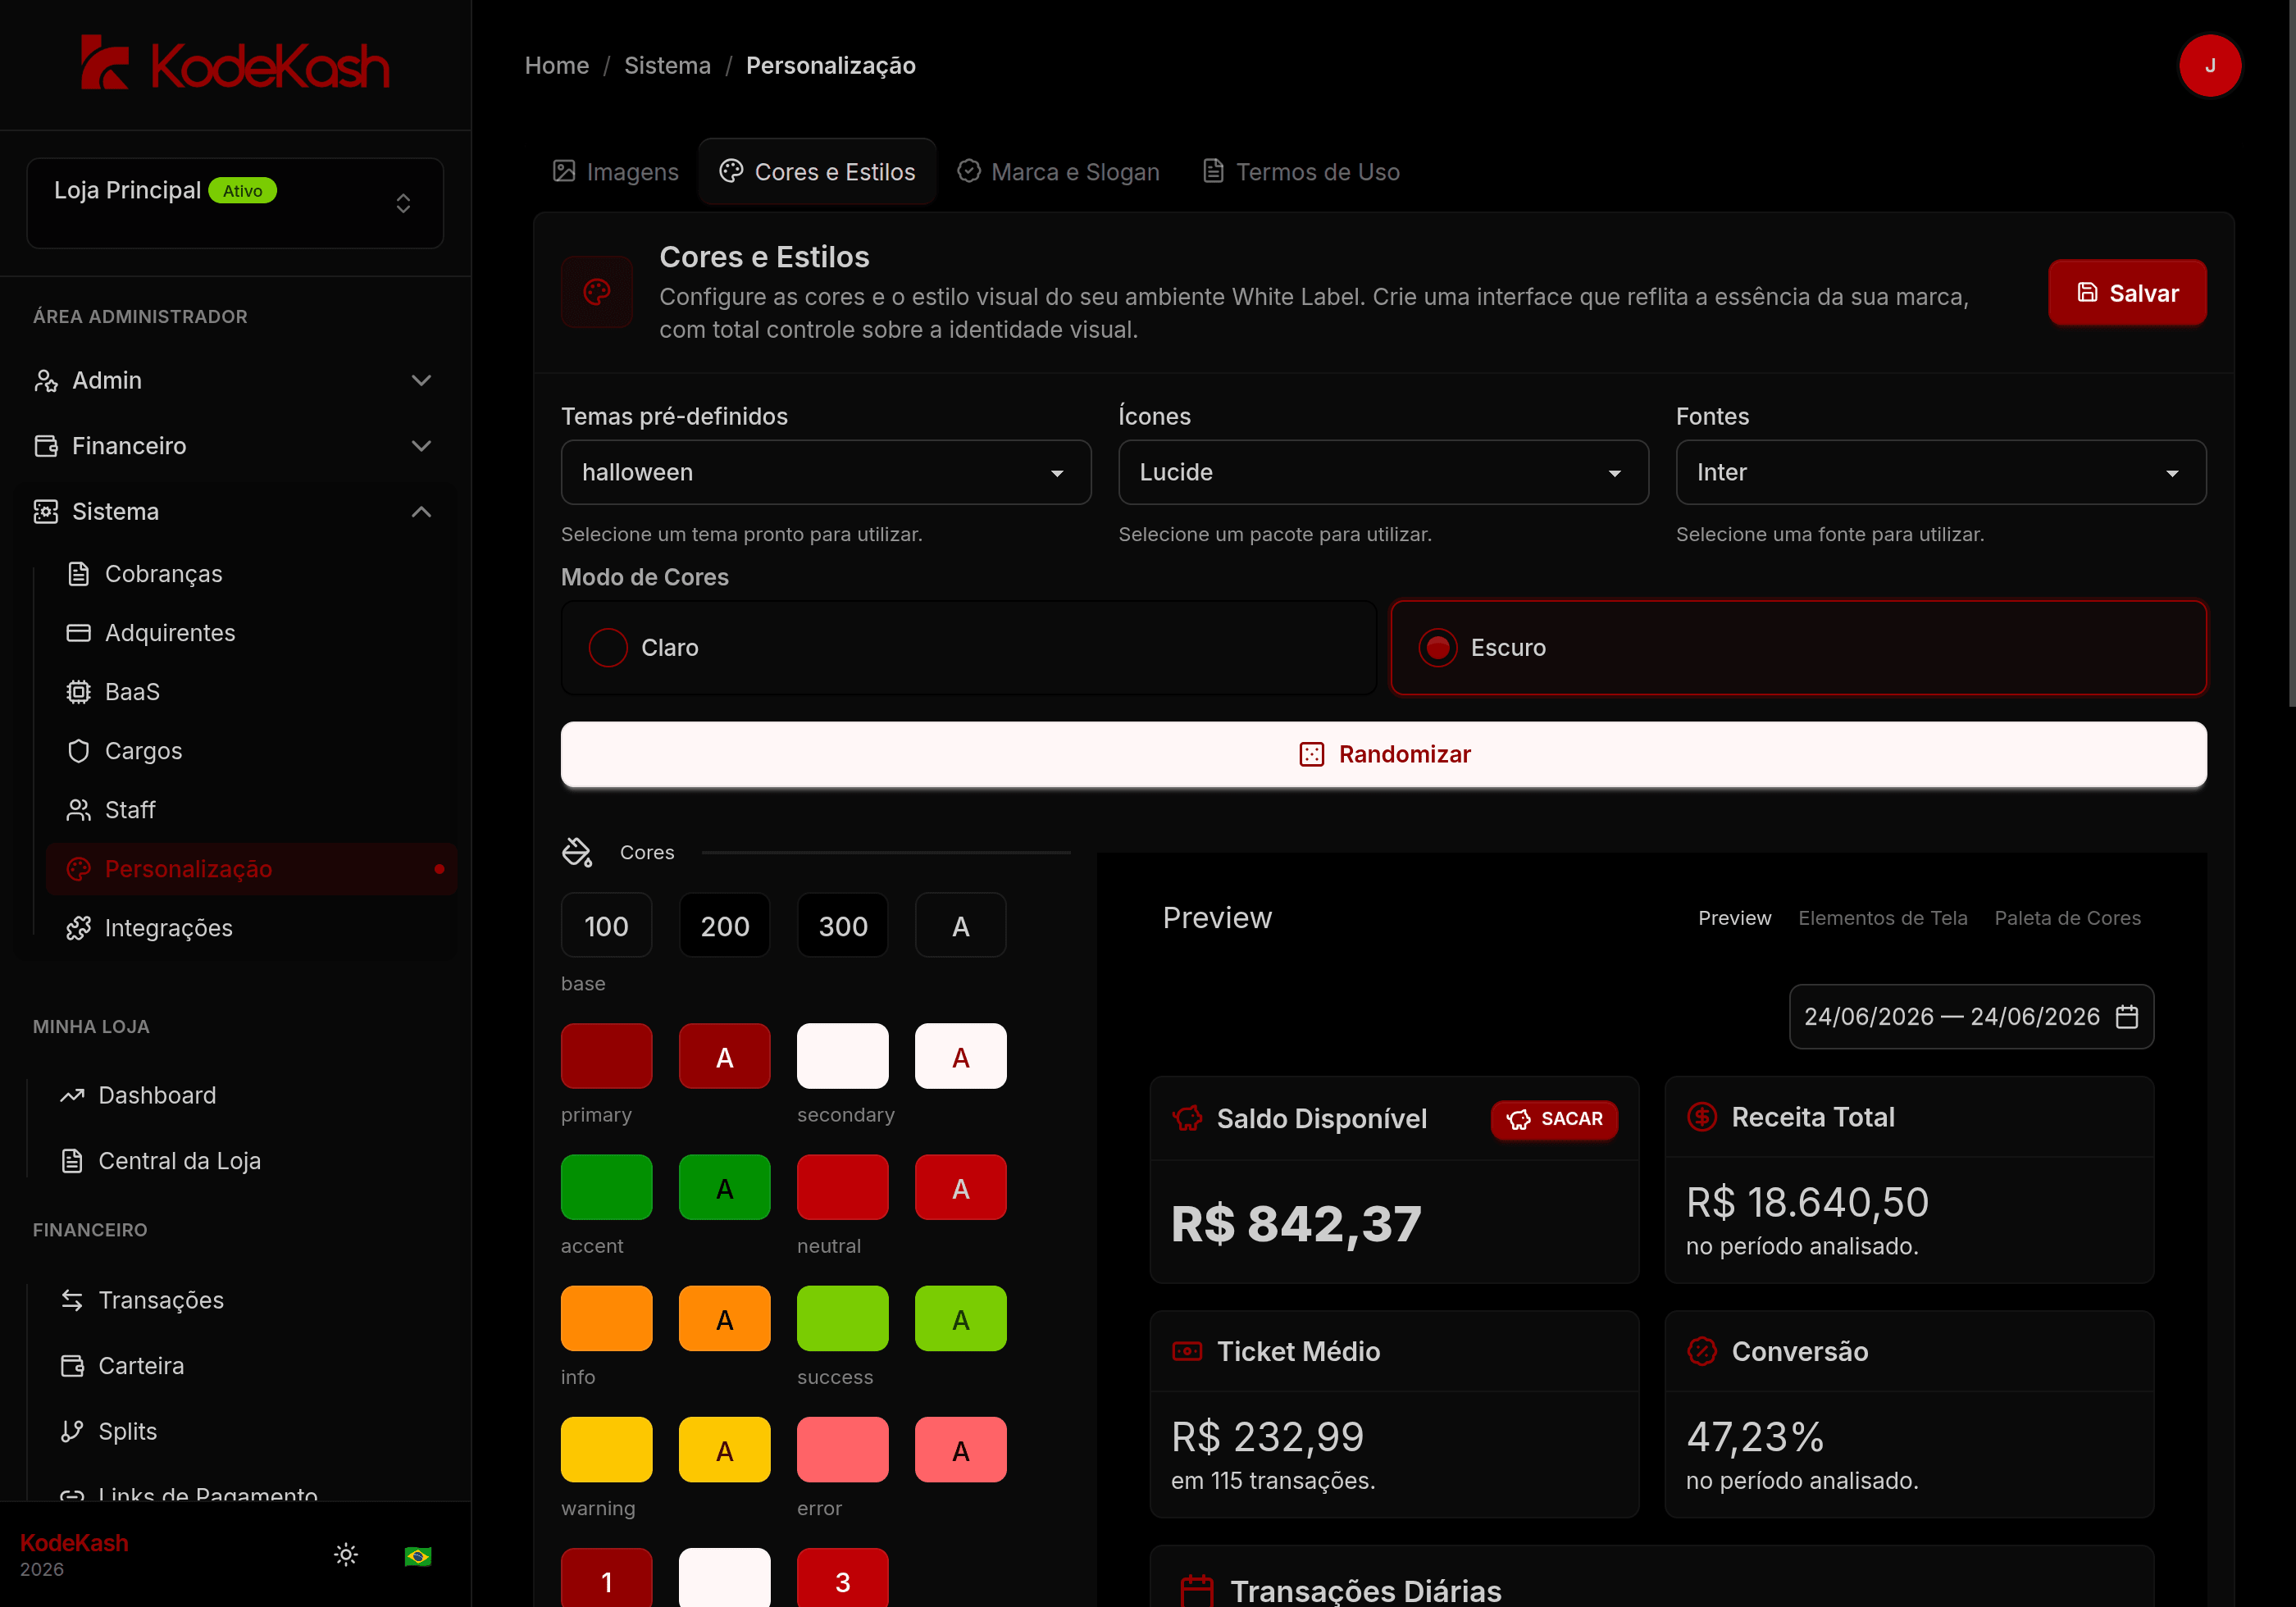2296x1607 pixels.
Task: Click the Conversão percent badge icon
Action: pos(1702,1351)
